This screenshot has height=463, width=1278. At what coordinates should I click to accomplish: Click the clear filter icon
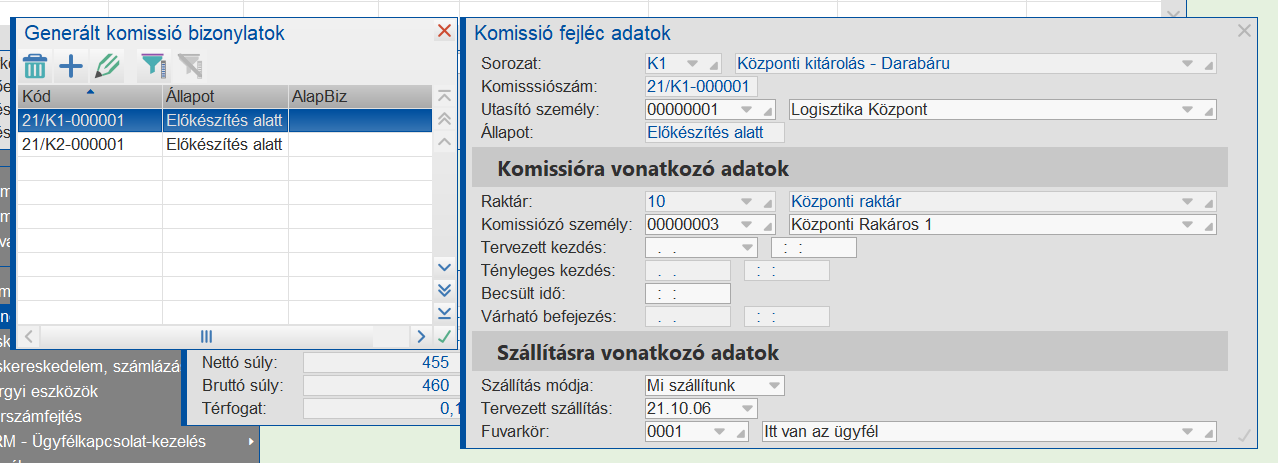click(x=189, y=67)
